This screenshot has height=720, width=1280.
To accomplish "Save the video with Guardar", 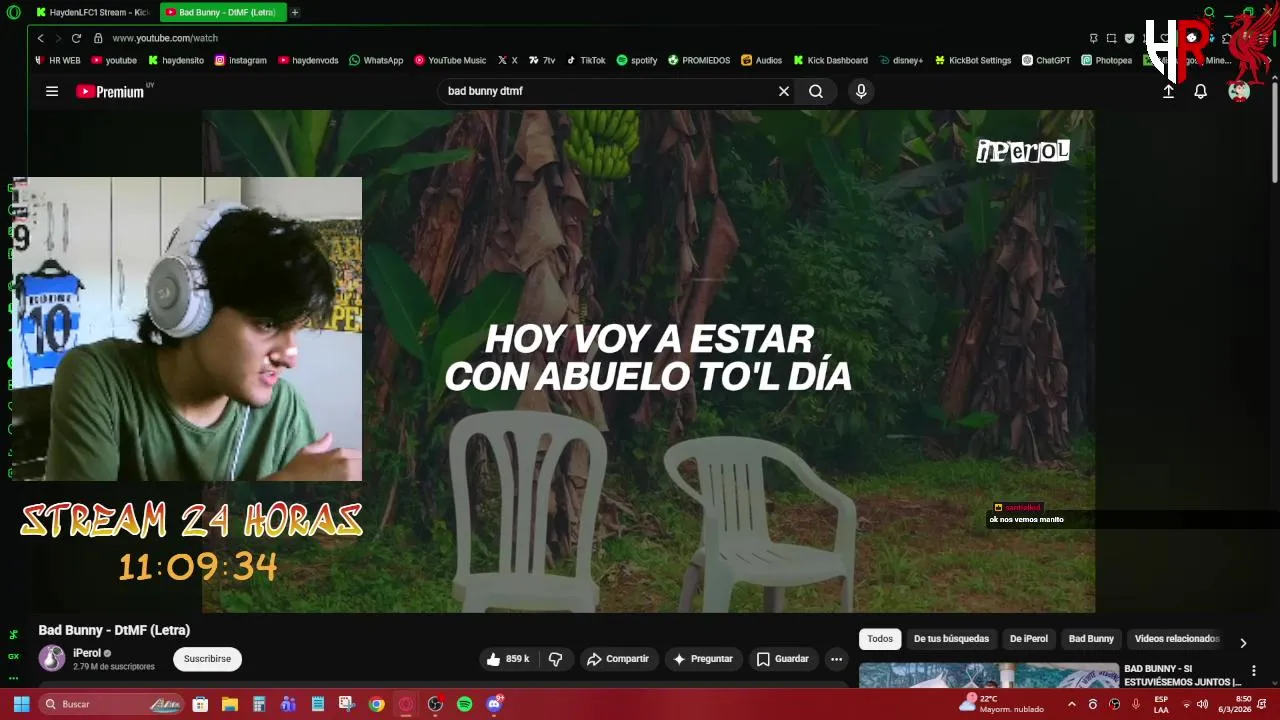I will (782, 659).
